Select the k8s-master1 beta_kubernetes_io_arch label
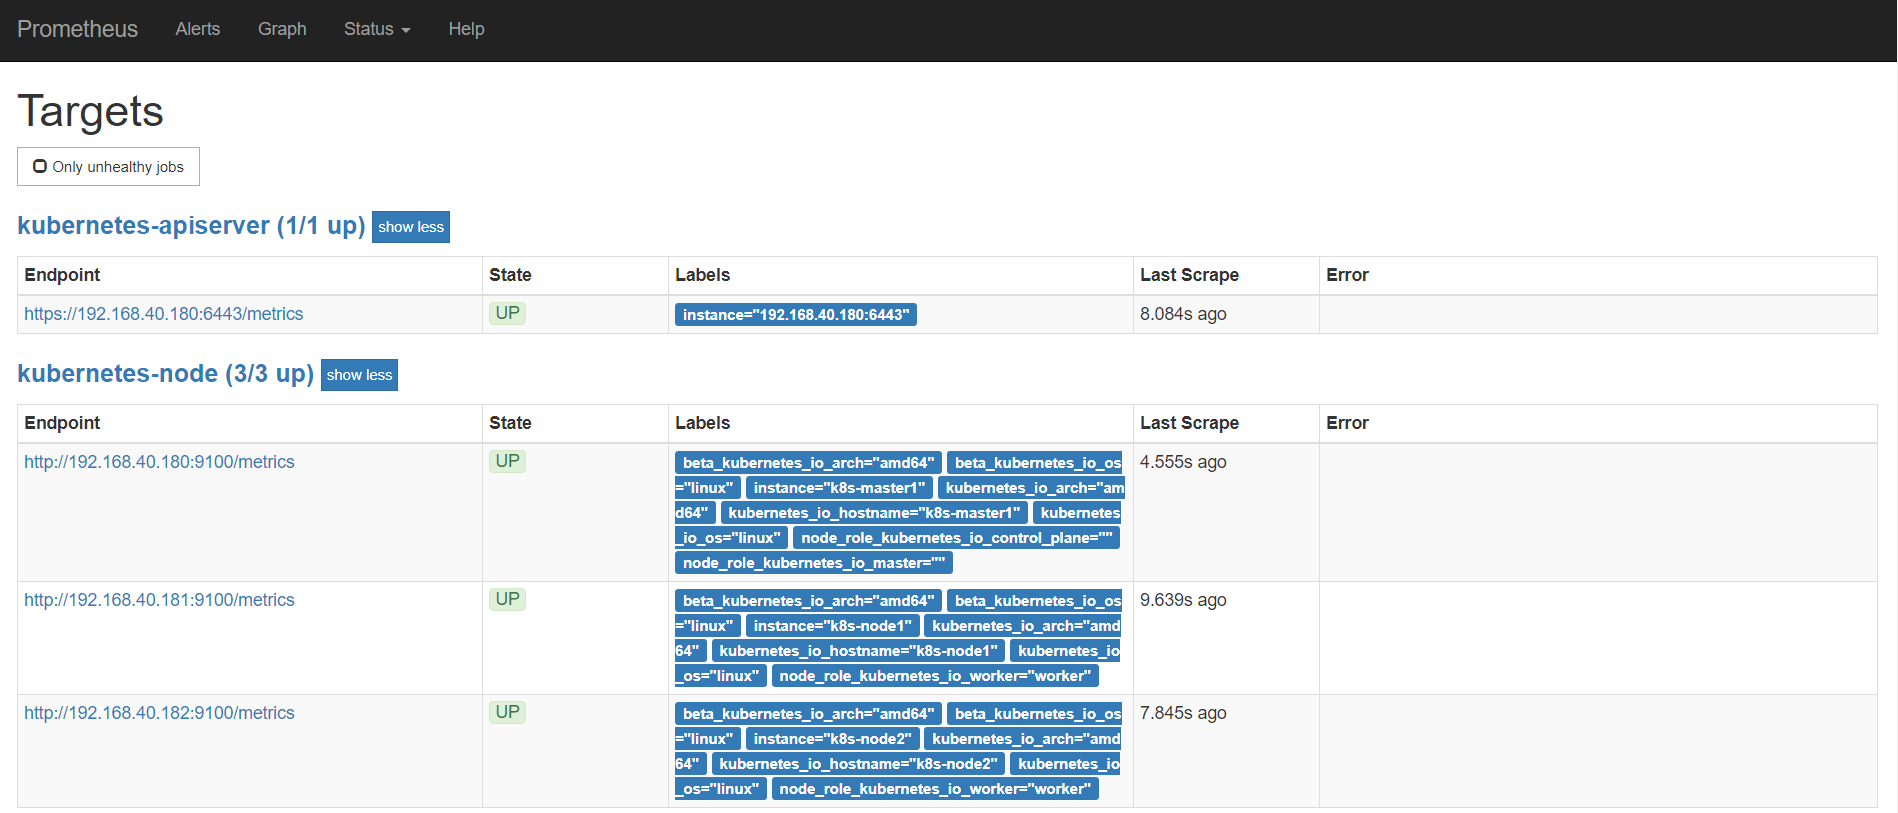Image resolution: width=1898 pixels, height=813 pixels. pyautogui.click(x=808, y=463)
